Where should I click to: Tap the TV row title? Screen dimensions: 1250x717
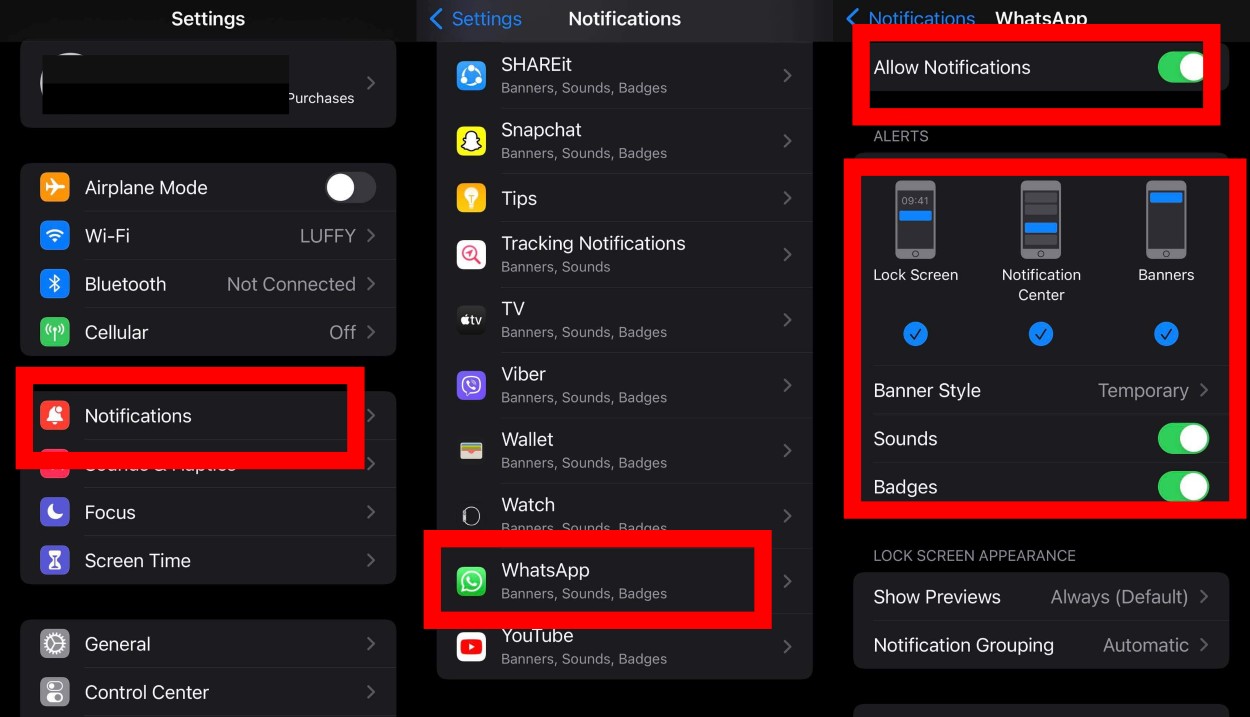tap(513, 308)
